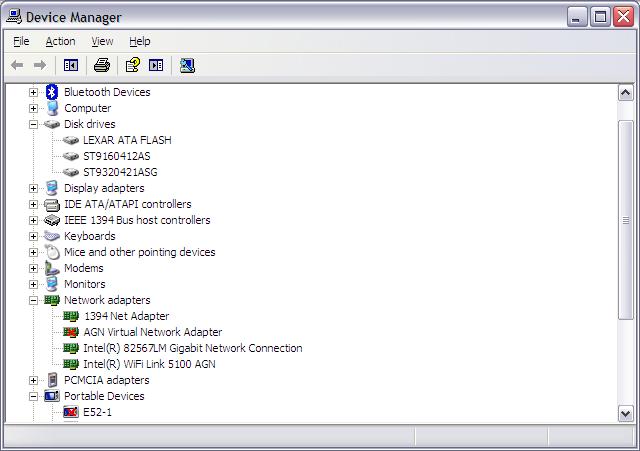Select AGN Virtual Network Adapter text

pyautogui.click(x=153, y=332)
